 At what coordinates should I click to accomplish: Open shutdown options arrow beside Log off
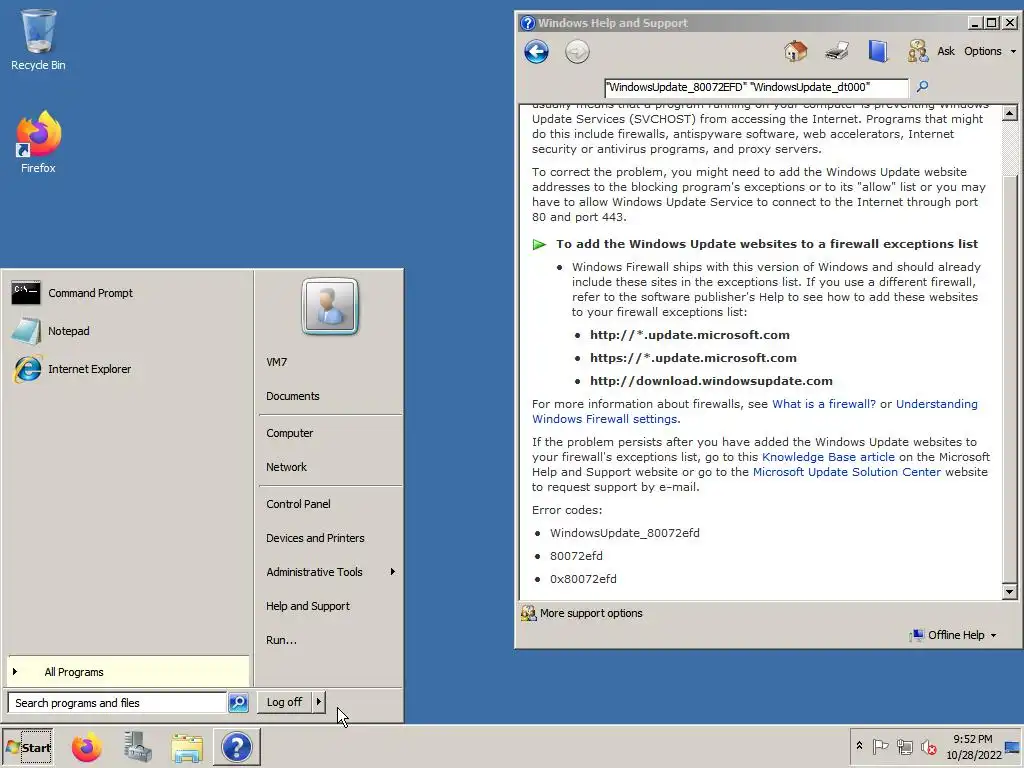point(319,702)
